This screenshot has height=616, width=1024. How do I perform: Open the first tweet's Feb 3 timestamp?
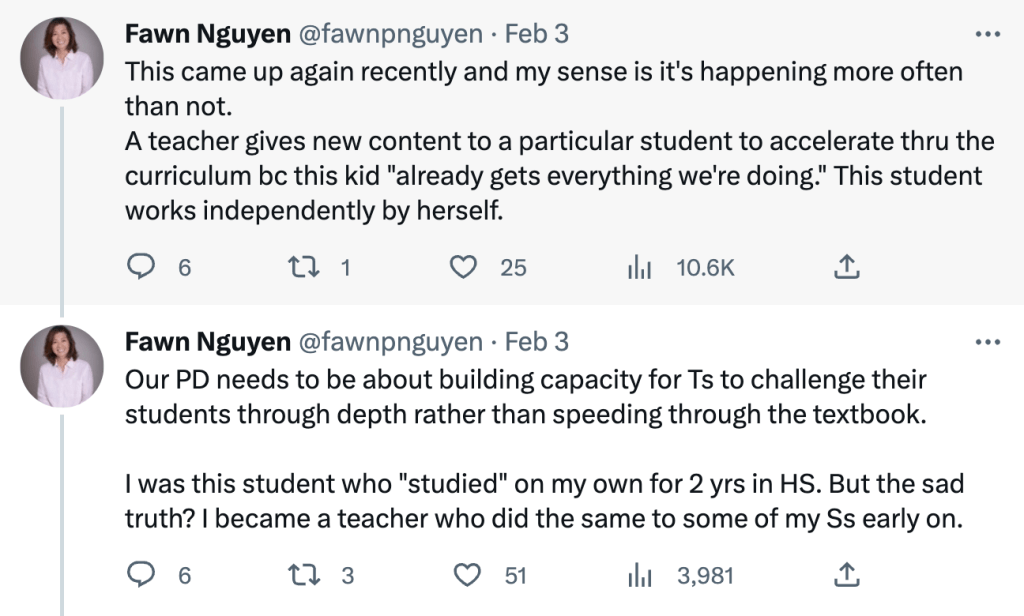tap(537, 34)
